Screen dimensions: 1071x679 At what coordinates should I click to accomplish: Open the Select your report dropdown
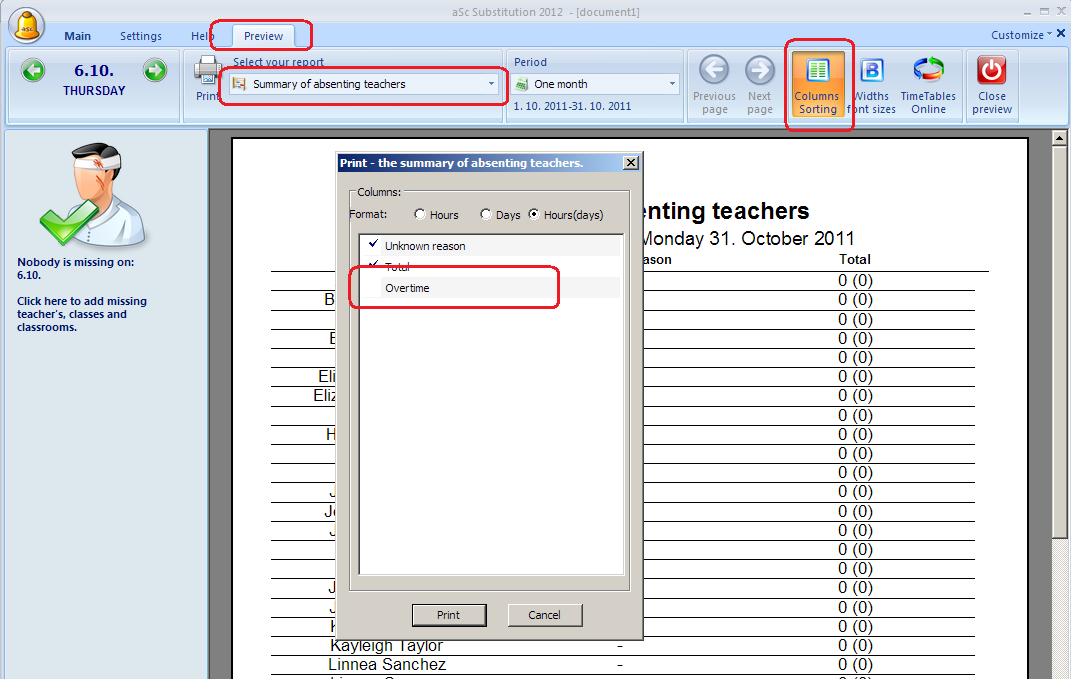pos(363,84)
